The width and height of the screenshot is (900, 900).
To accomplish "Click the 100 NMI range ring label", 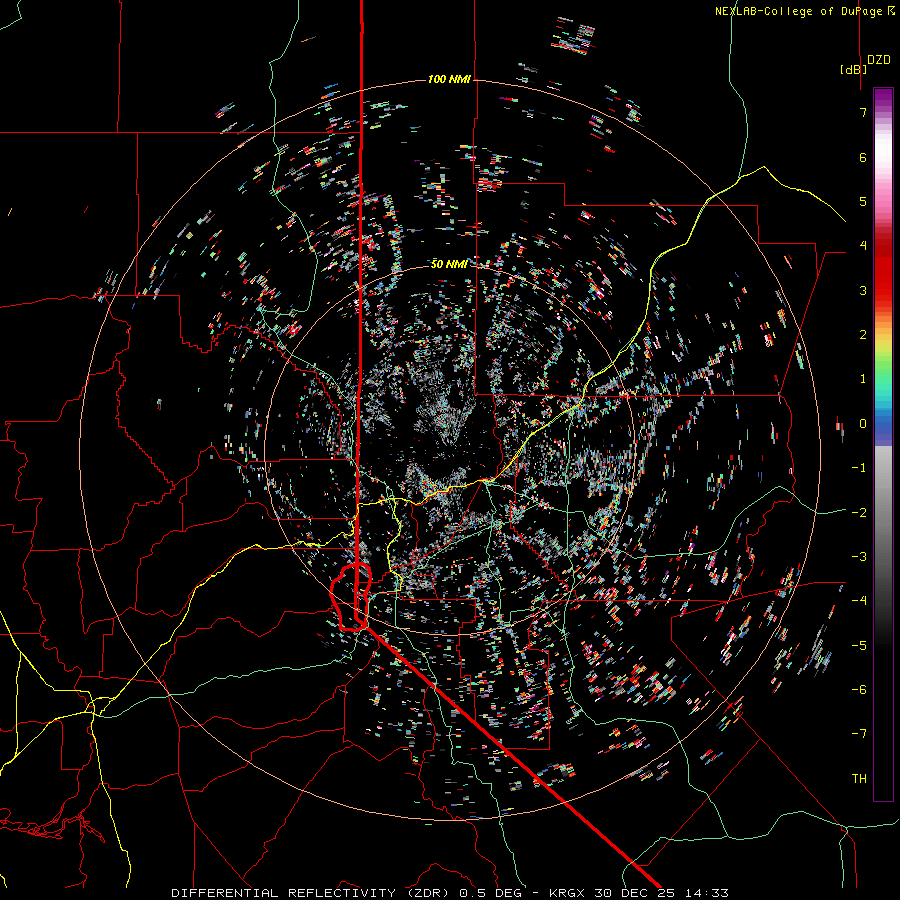I will click(449, 79).
